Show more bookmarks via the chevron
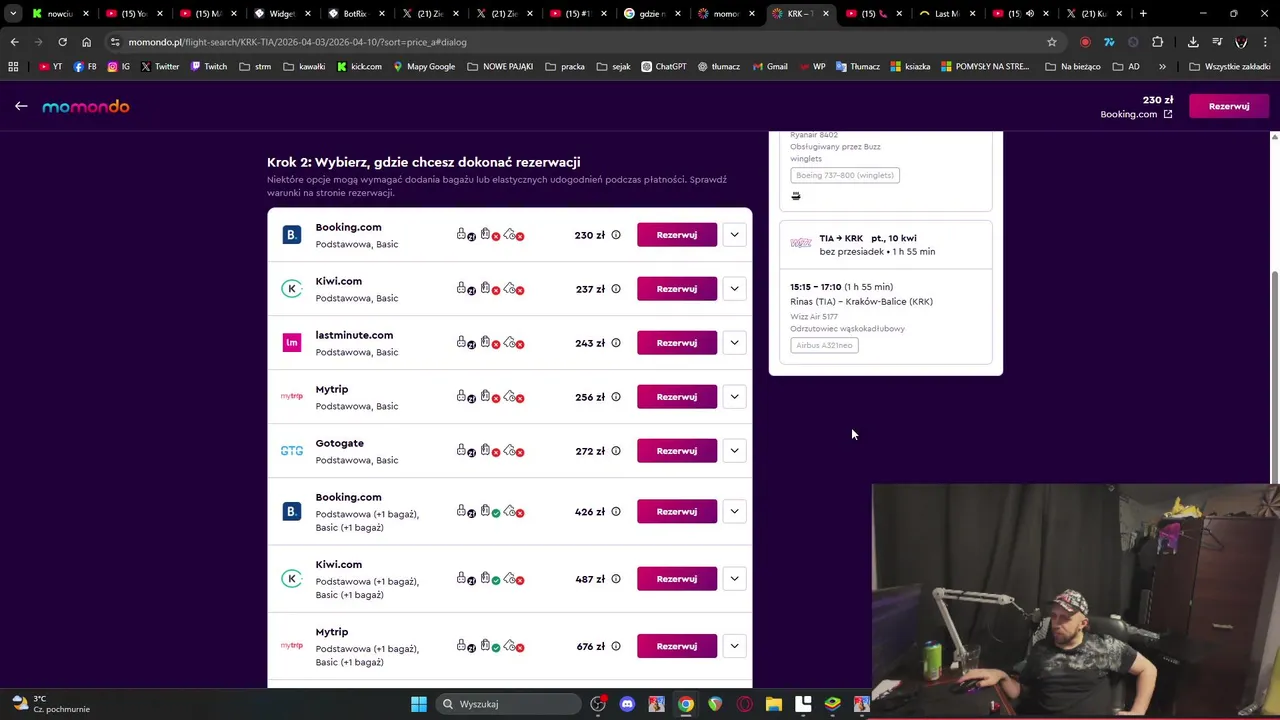 click(x=1162, y=67)
